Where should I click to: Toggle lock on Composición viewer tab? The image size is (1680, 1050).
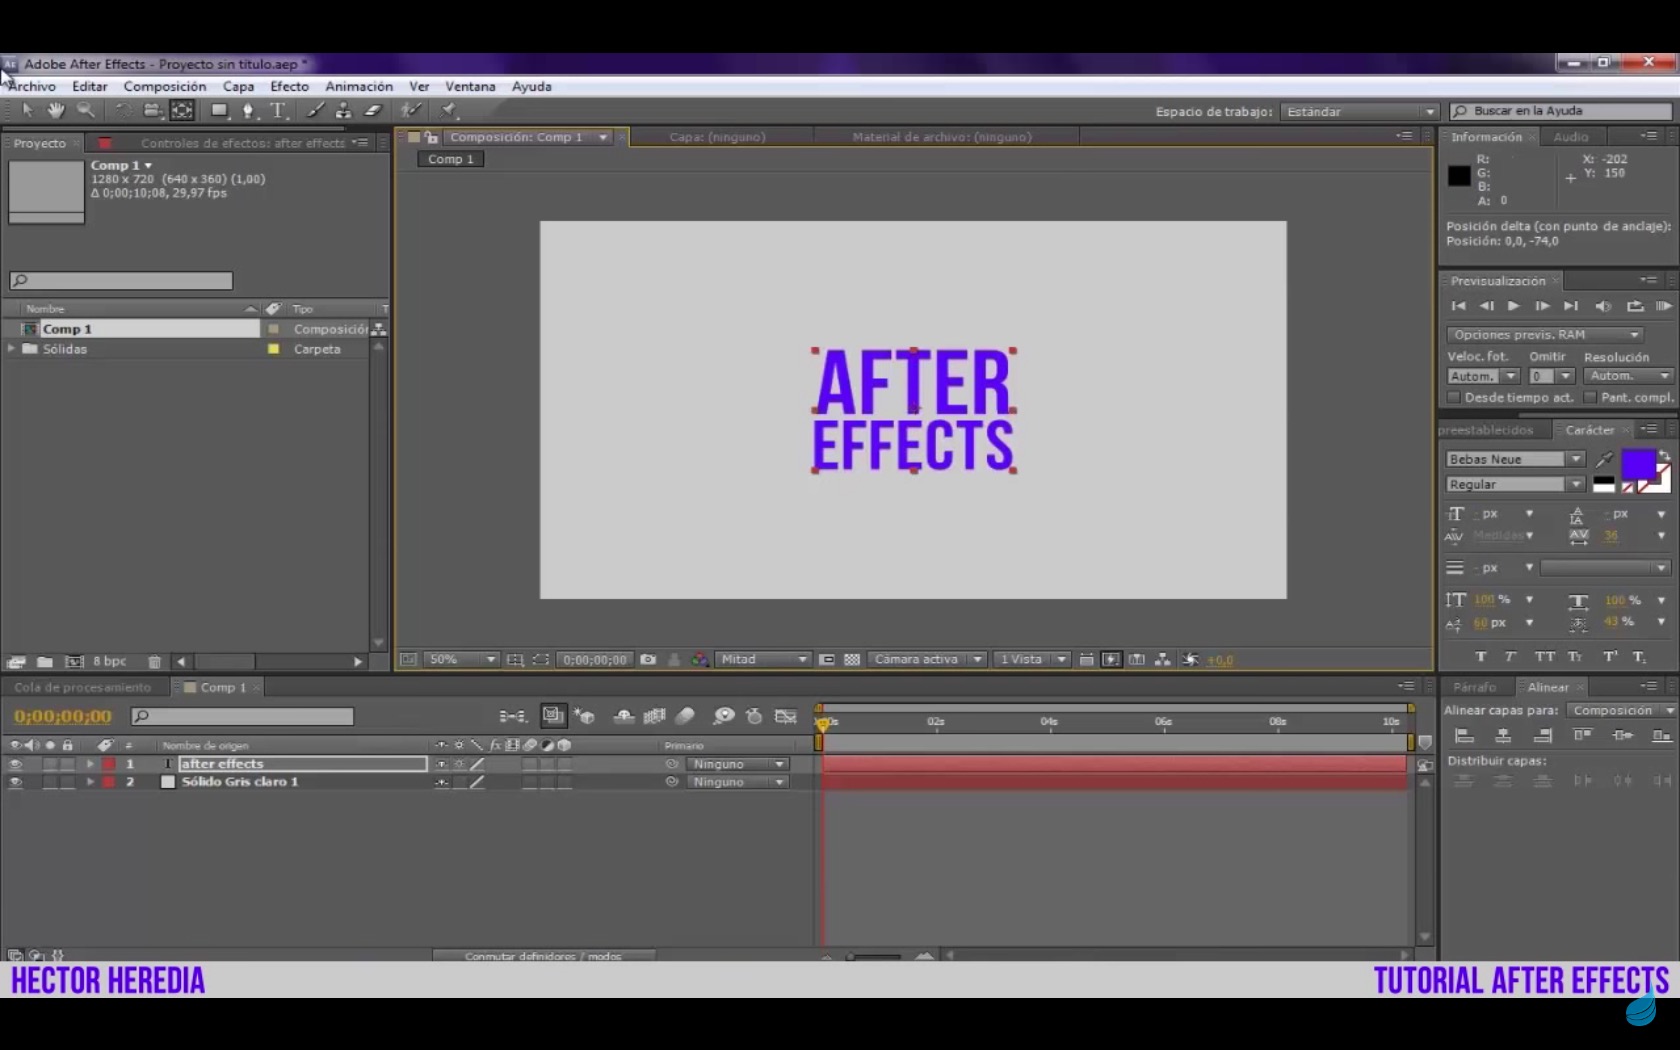tap(431, 137)
